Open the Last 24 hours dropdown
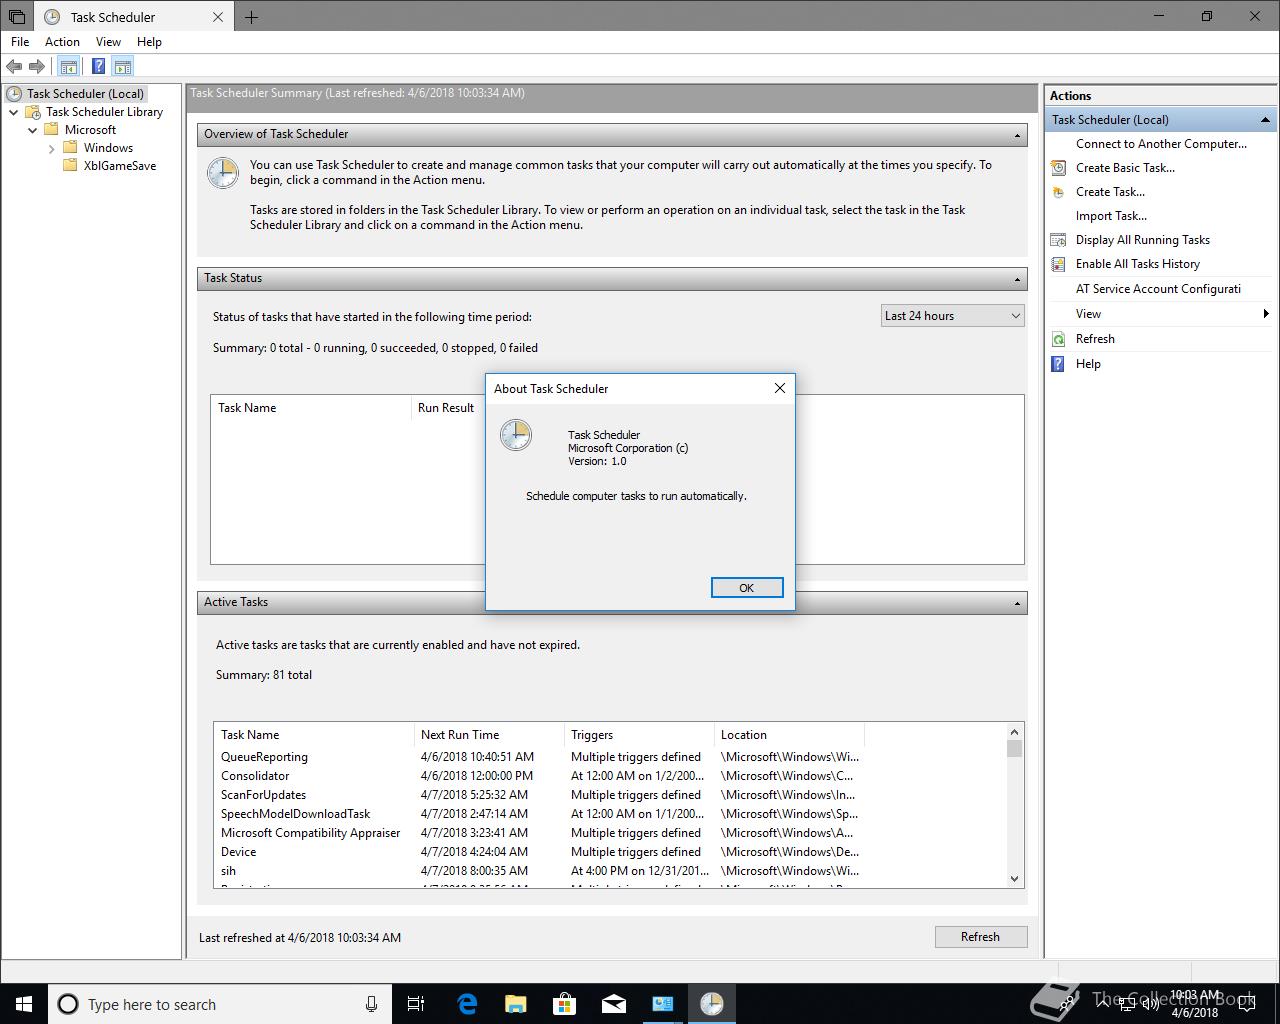This screenshot has height=1024, width=1280. coord(952,316)
